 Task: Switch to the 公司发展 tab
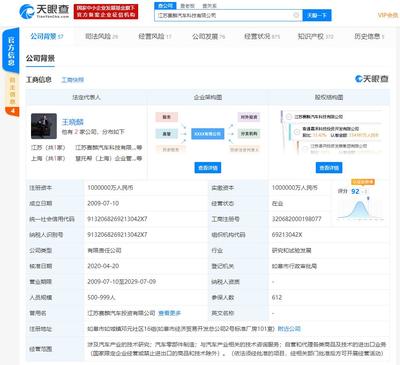pos(208,36)
